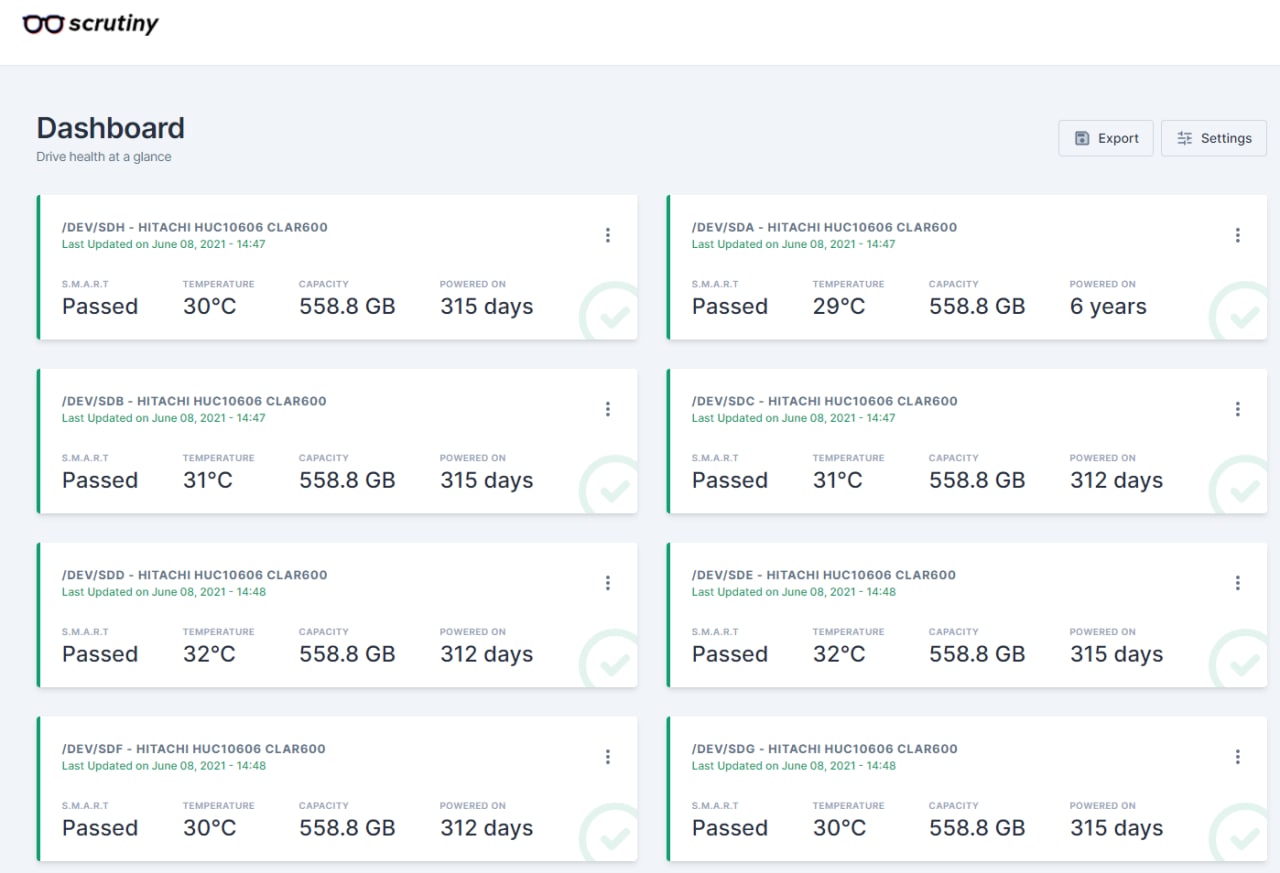Click the 558.8 GB capacity on SDB card
This screenshot has height=873, width=1280.
coord(347,481)
